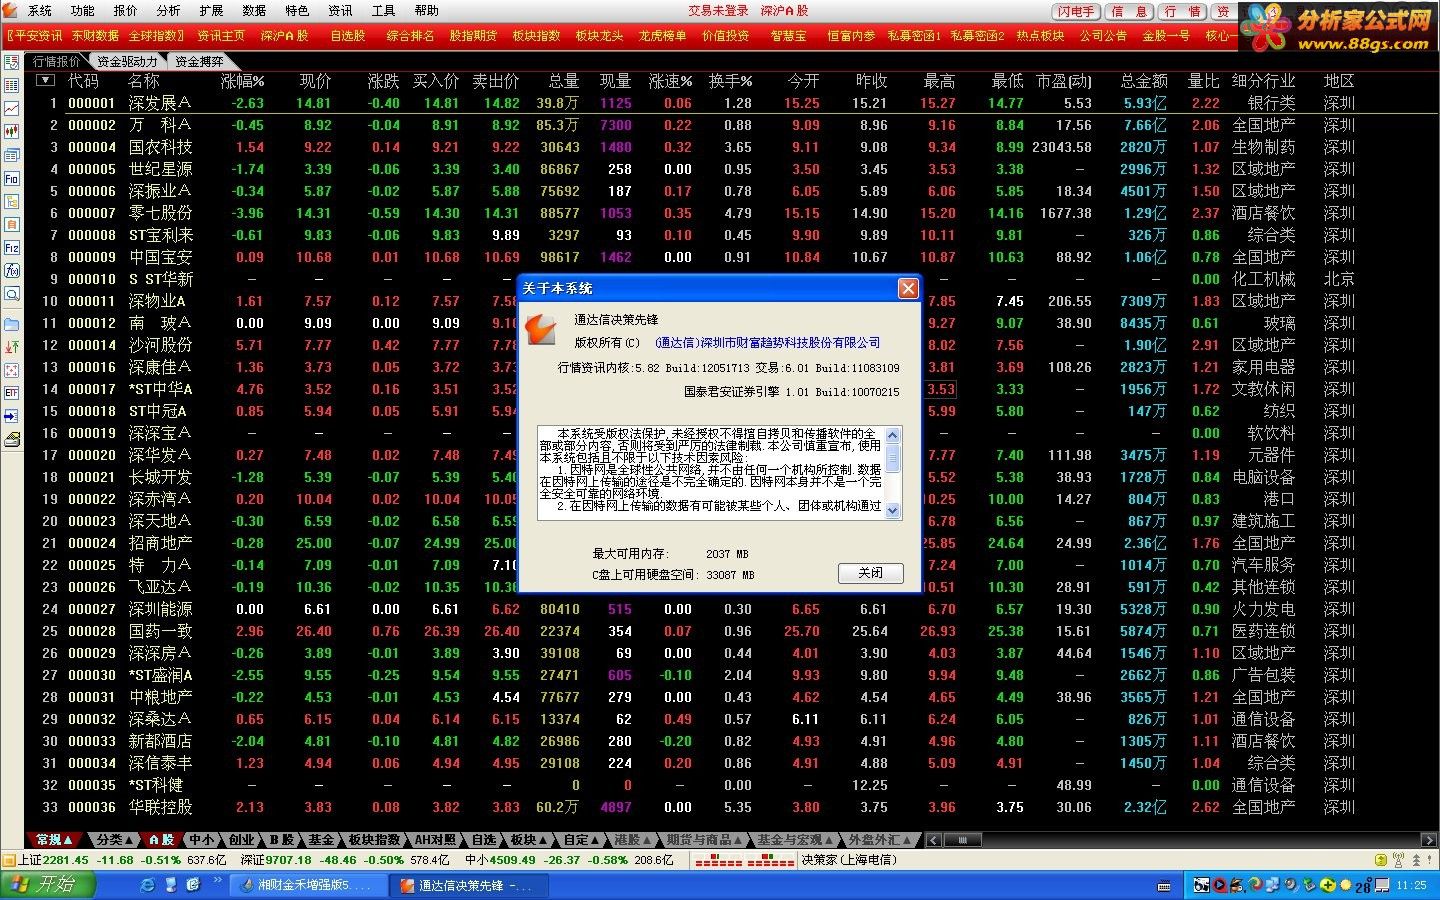Click the horizontal scrollbar left arrow beside bottom tabs
The width and height of the screenshot is (1440, 900).
coord(933,840)
